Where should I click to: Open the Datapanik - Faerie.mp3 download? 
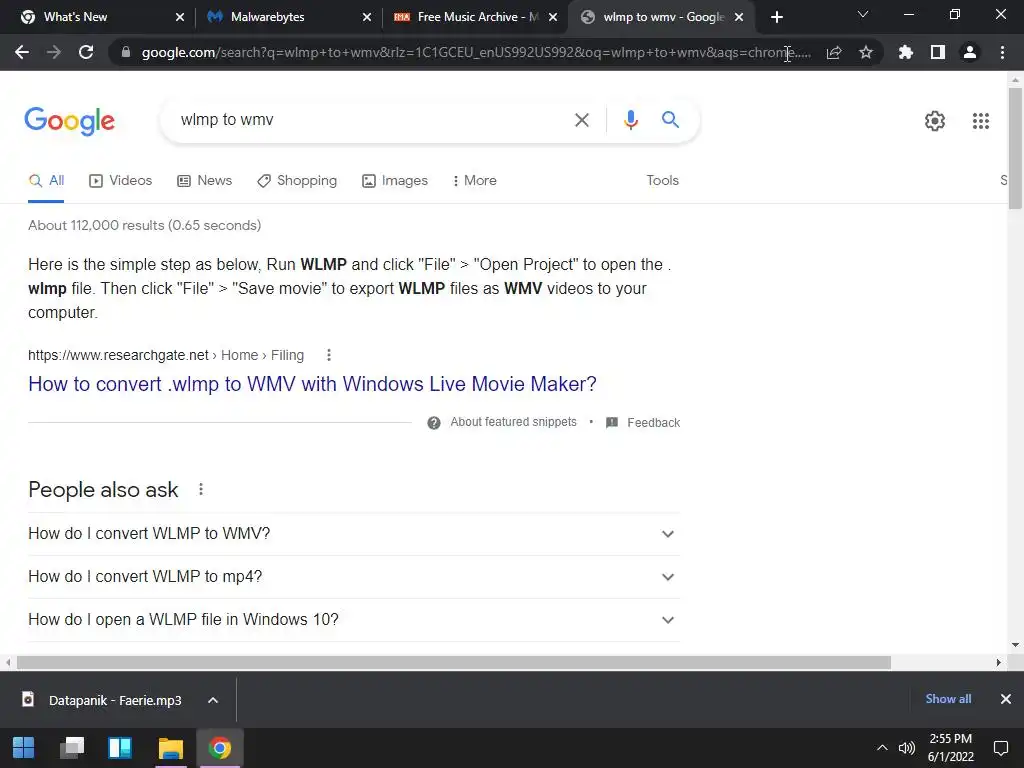click(x=115, y=700)
